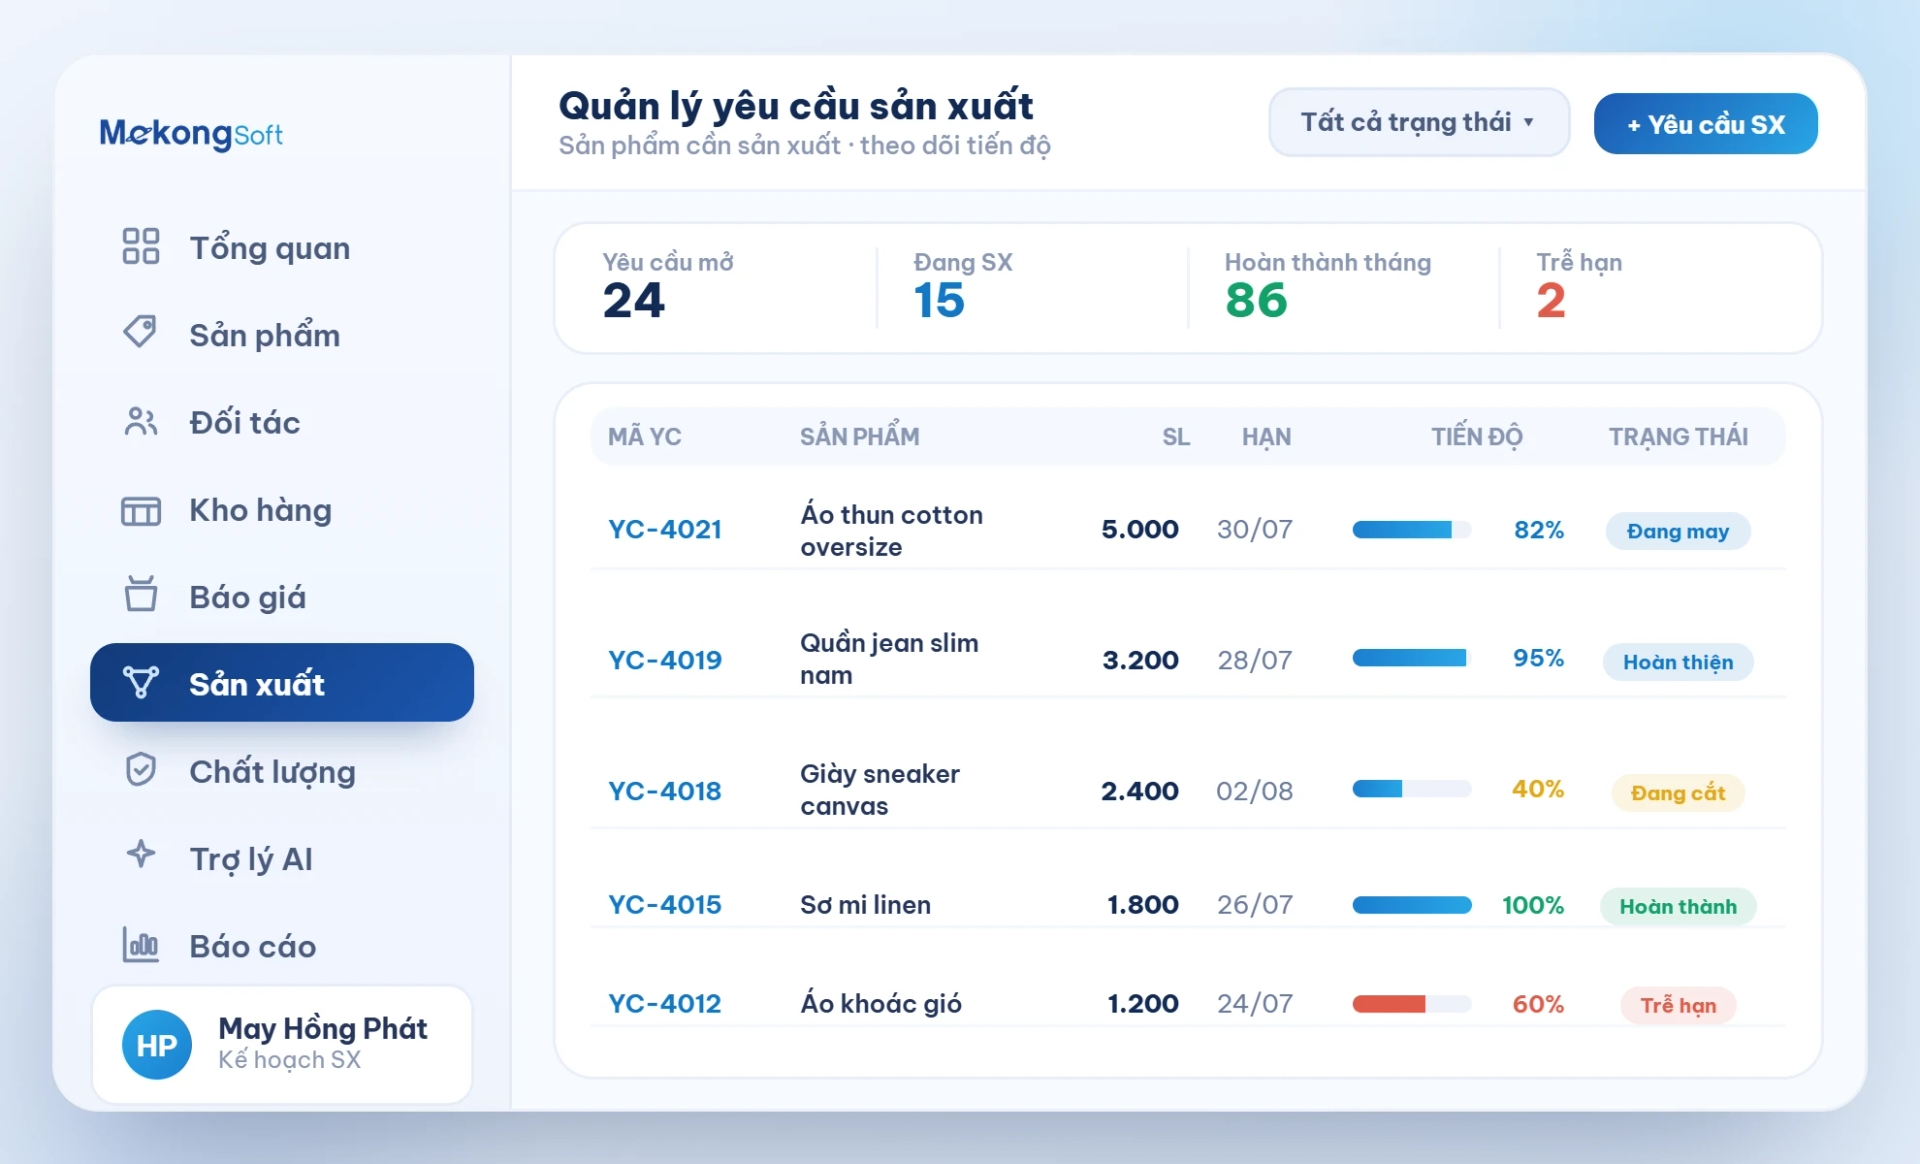Click the Tổng quan grid icon
Viewport: 1920px width, 1164px height.
tap(140, 246)
